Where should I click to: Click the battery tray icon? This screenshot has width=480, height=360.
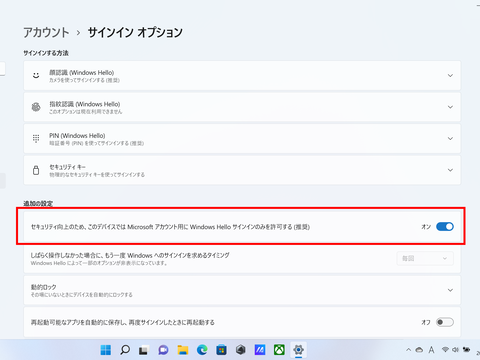pos(467,350)
